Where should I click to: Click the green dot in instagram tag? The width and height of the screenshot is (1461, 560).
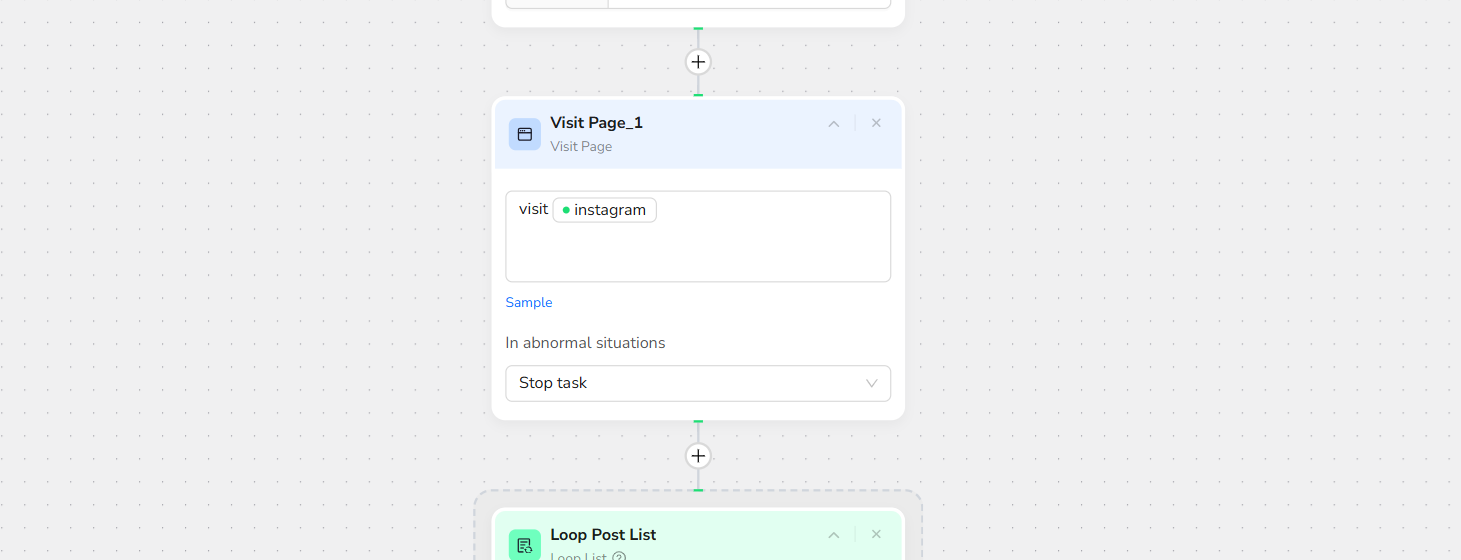[x=566, y=210]
